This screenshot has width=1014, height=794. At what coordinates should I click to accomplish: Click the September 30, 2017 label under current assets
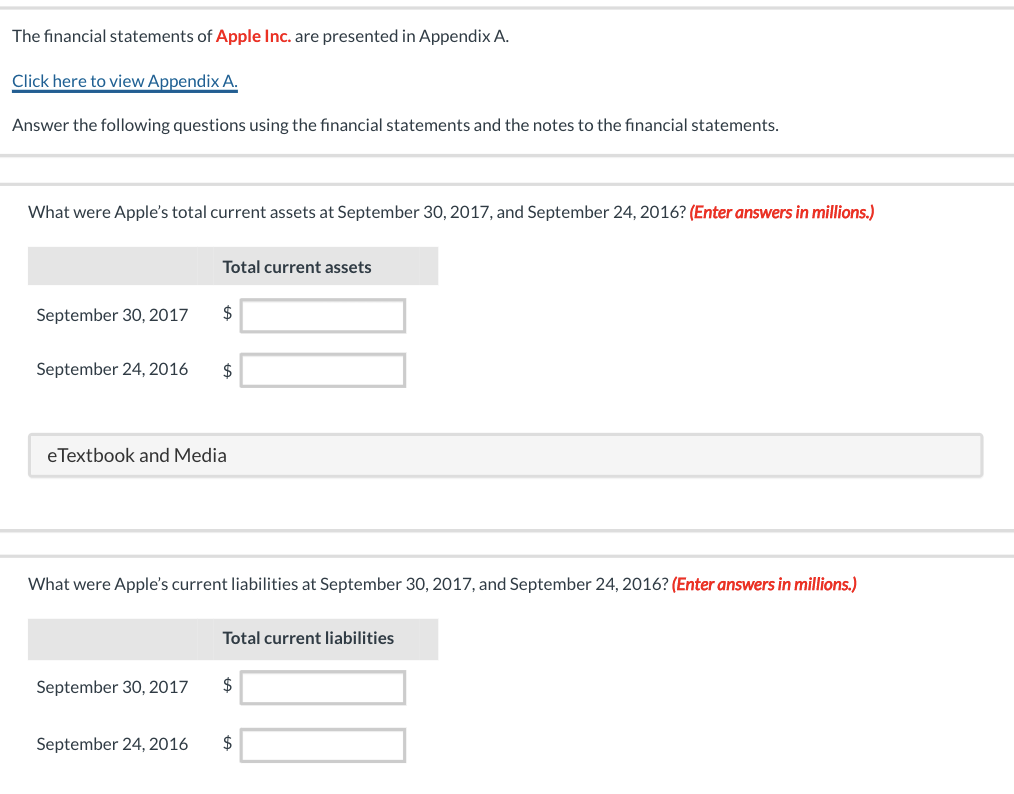[112, 315]
